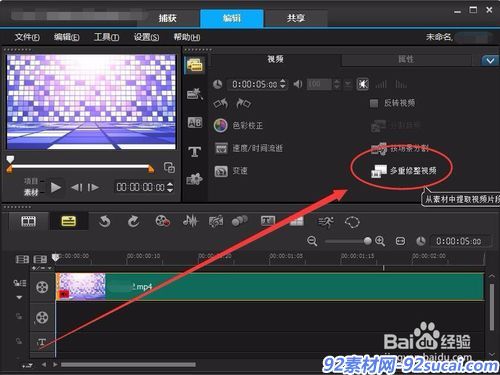
Task: Open 色彩校正 color correction
Action: click(238, 126)
